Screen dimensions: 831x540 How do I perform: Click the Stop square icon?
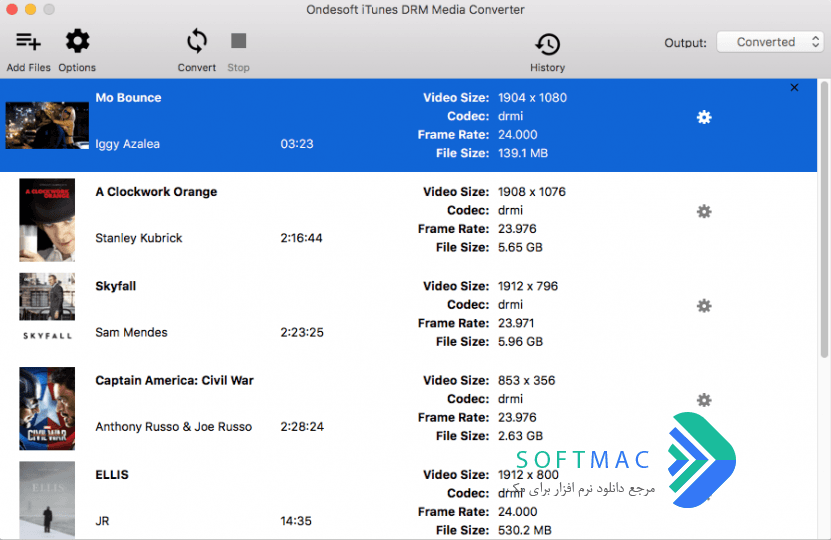(238, 41)
